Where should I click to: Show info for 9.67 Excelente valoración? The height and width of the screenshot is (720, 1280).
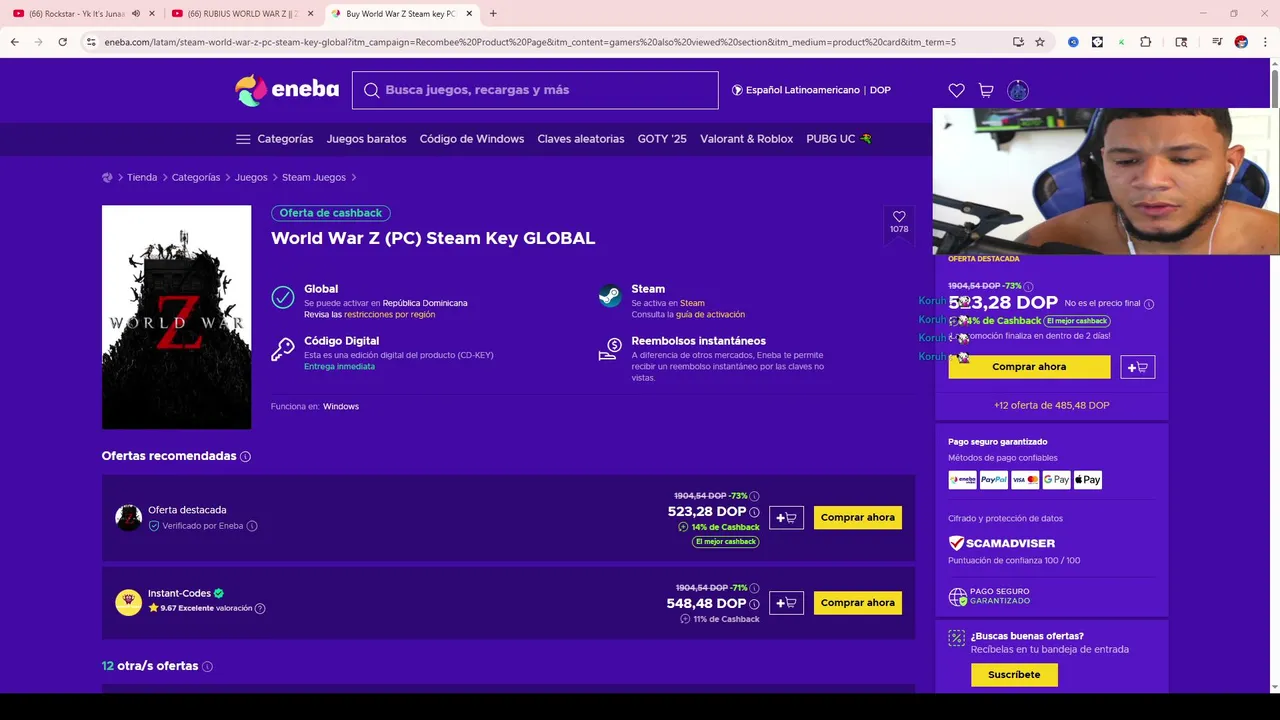coord(260,608)
